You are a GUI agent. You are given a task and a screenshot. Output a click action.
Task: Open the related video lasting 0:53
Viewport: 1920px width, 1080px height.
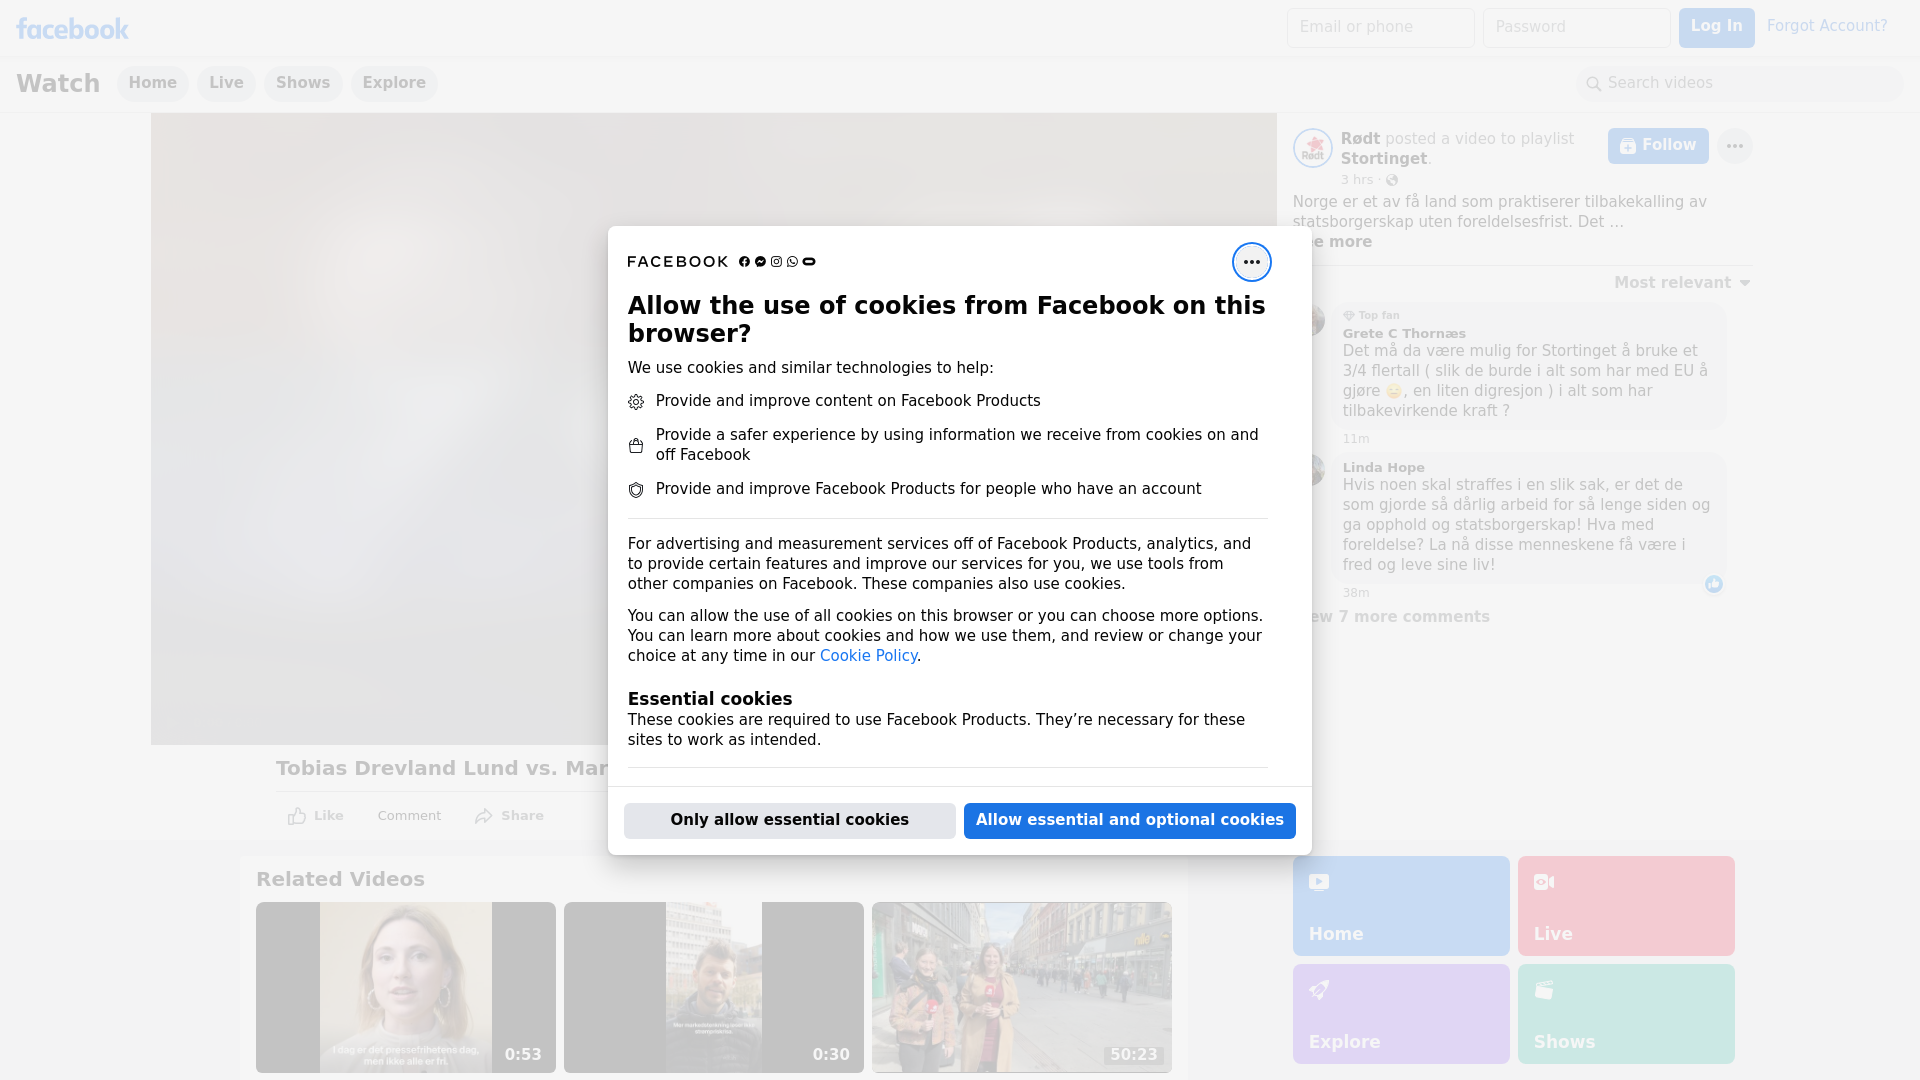point(405,987)
